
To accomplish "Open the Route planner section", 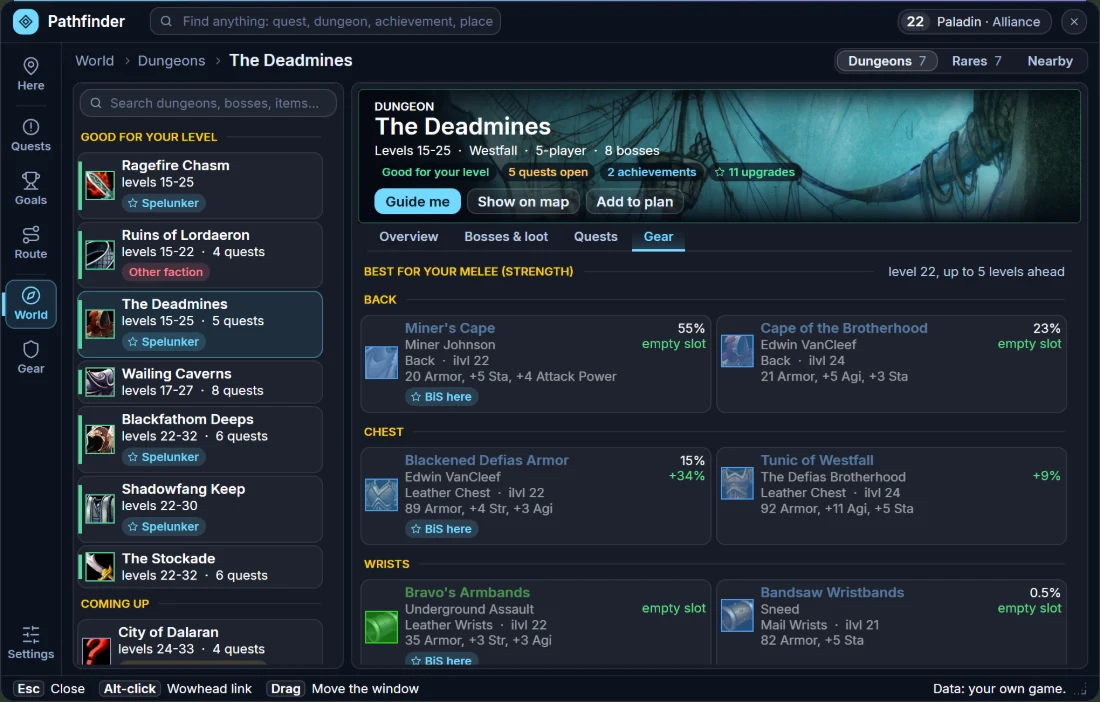I will point(31,243).
